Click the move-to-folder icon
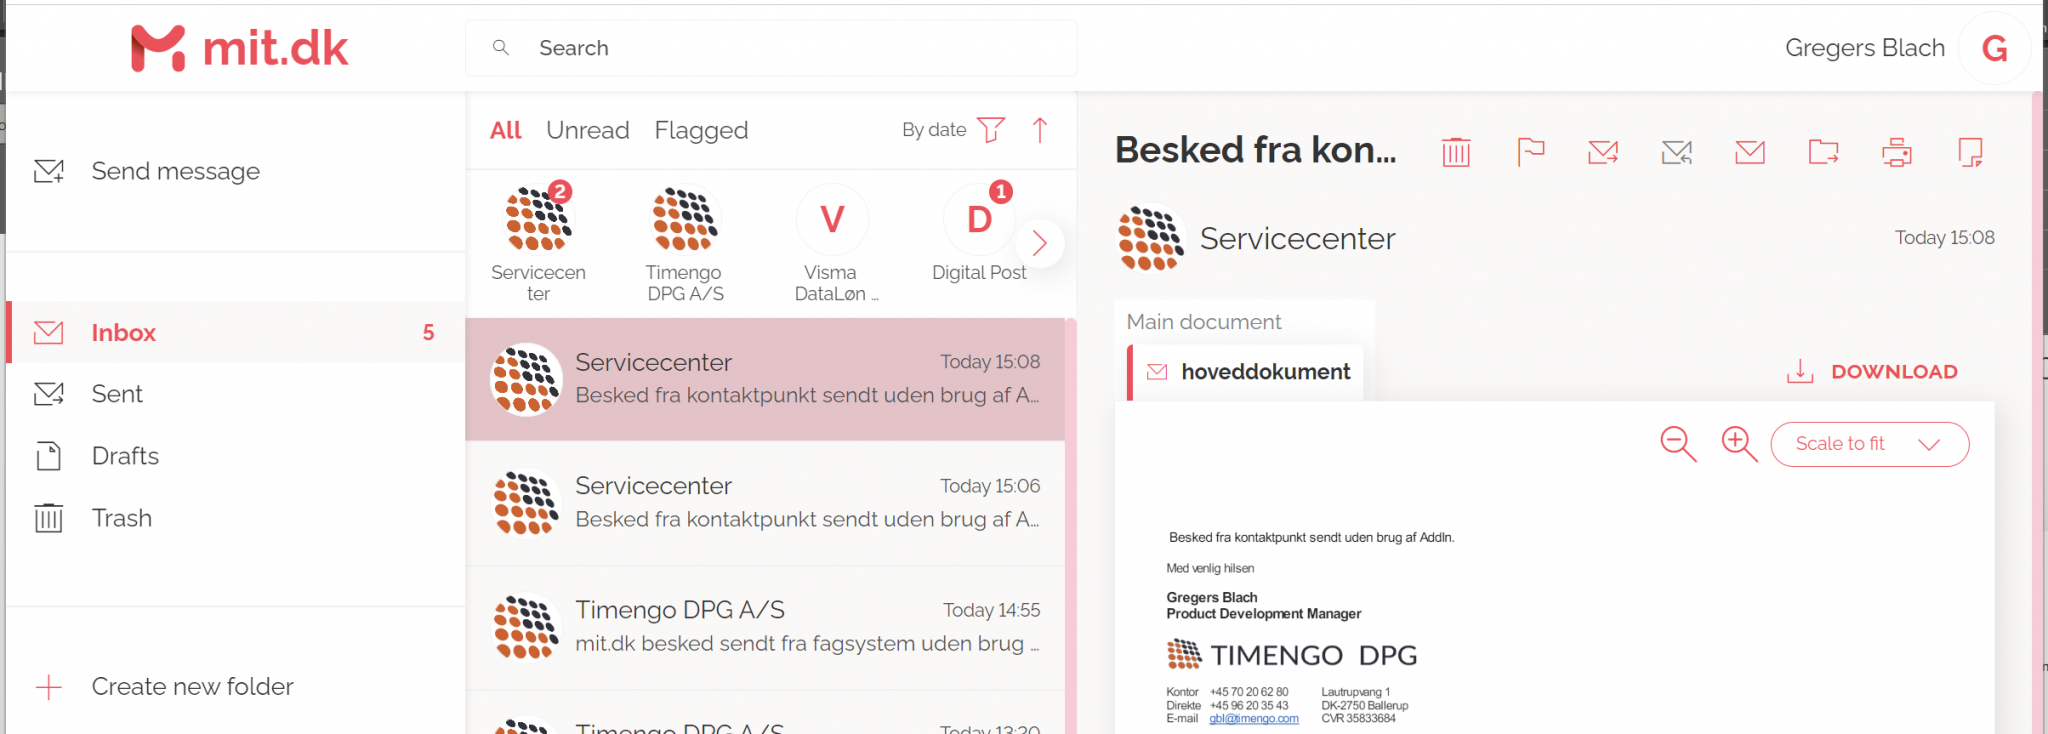This screenshot has width=2048, height=734. coord(1823,152)
